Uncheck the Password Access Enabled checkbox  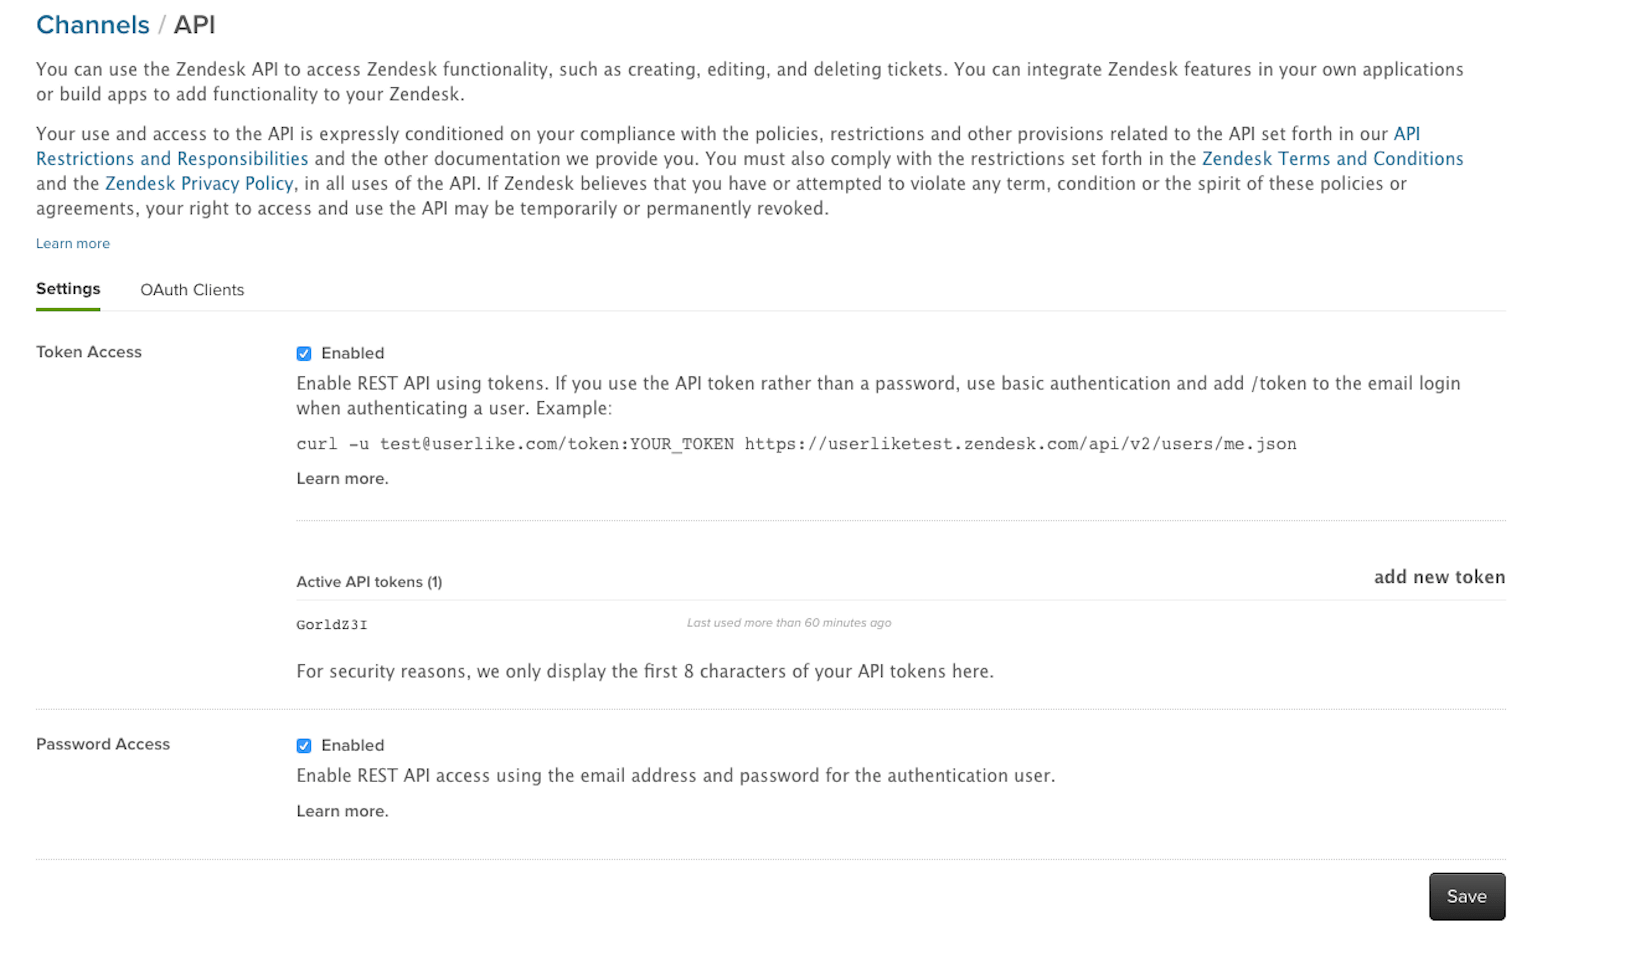(x=304, y=746)
